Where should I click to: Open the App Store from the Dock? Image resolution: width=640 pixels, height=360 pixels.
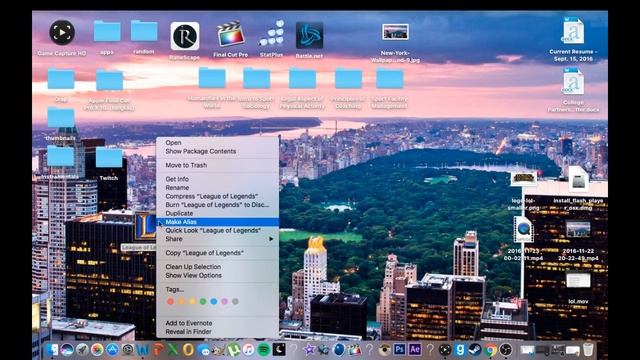coord(112,349)
